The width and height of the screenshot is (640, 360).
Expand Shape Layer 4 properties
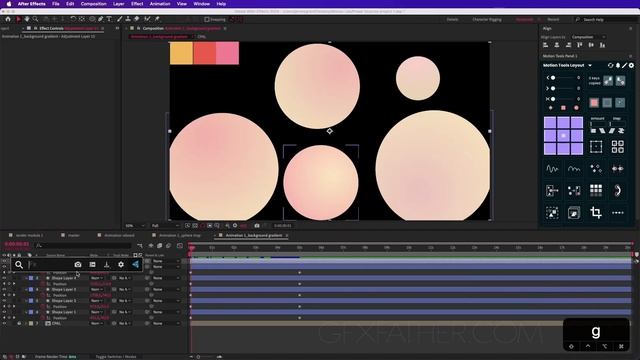pyautogui.click(x=27, y=278)
